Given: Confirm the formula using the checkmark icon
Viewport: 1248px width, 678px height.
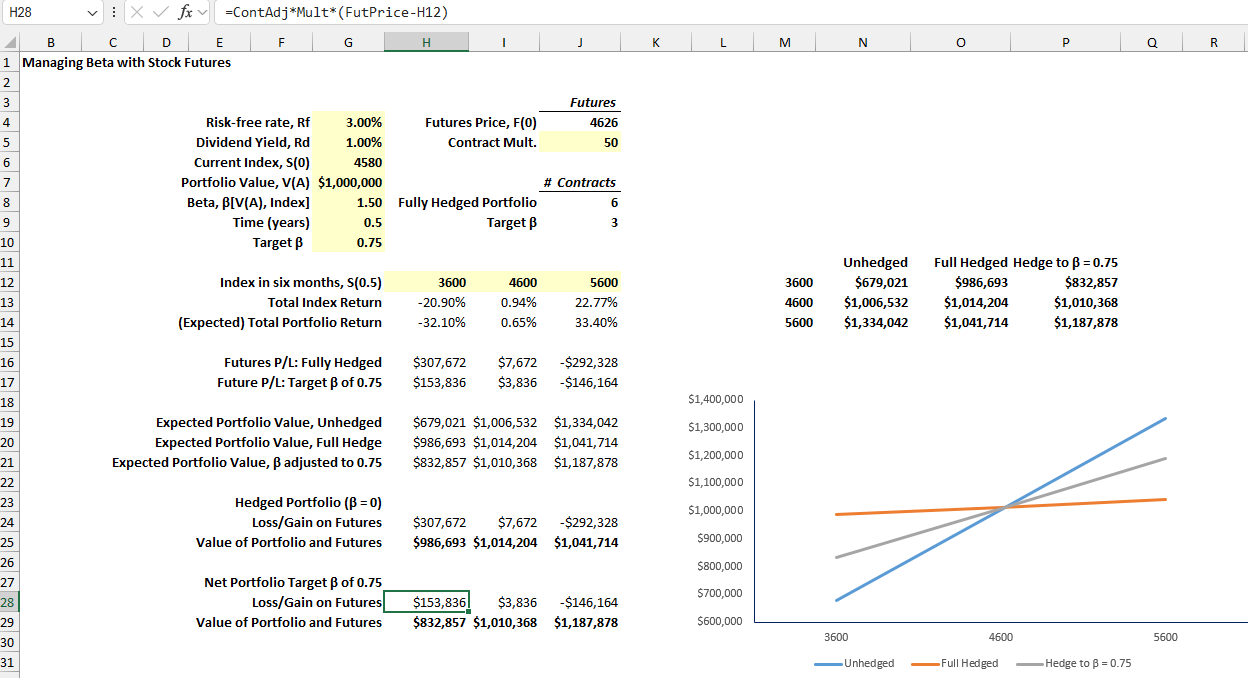Looking at the screenshot, I should (x=161, y=13).
